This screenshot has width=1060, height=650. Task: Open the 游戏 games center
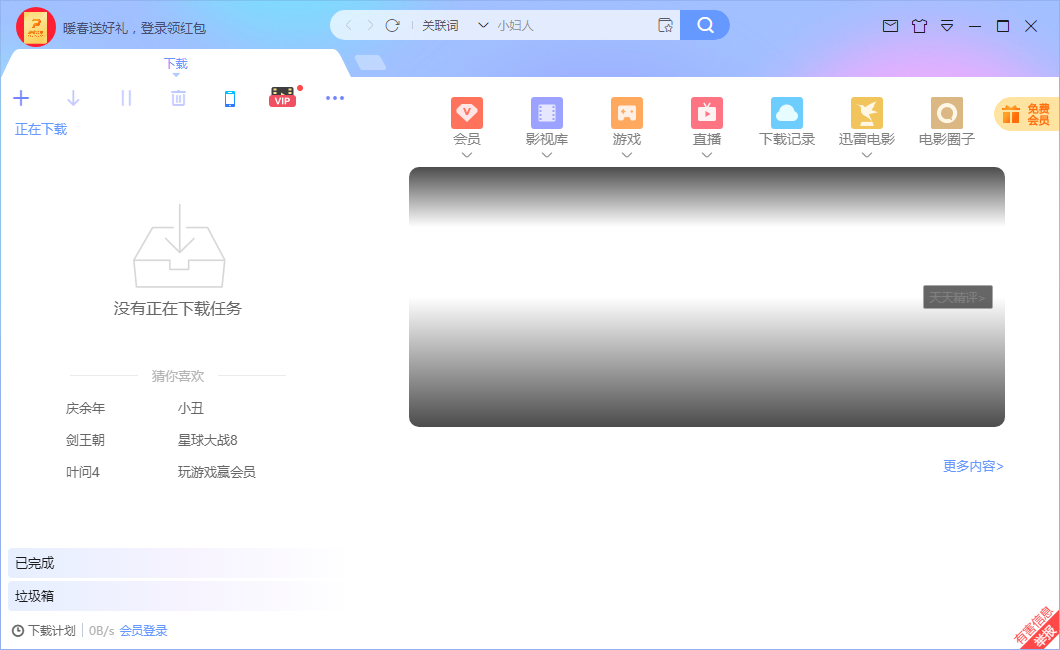coord(626,122)
